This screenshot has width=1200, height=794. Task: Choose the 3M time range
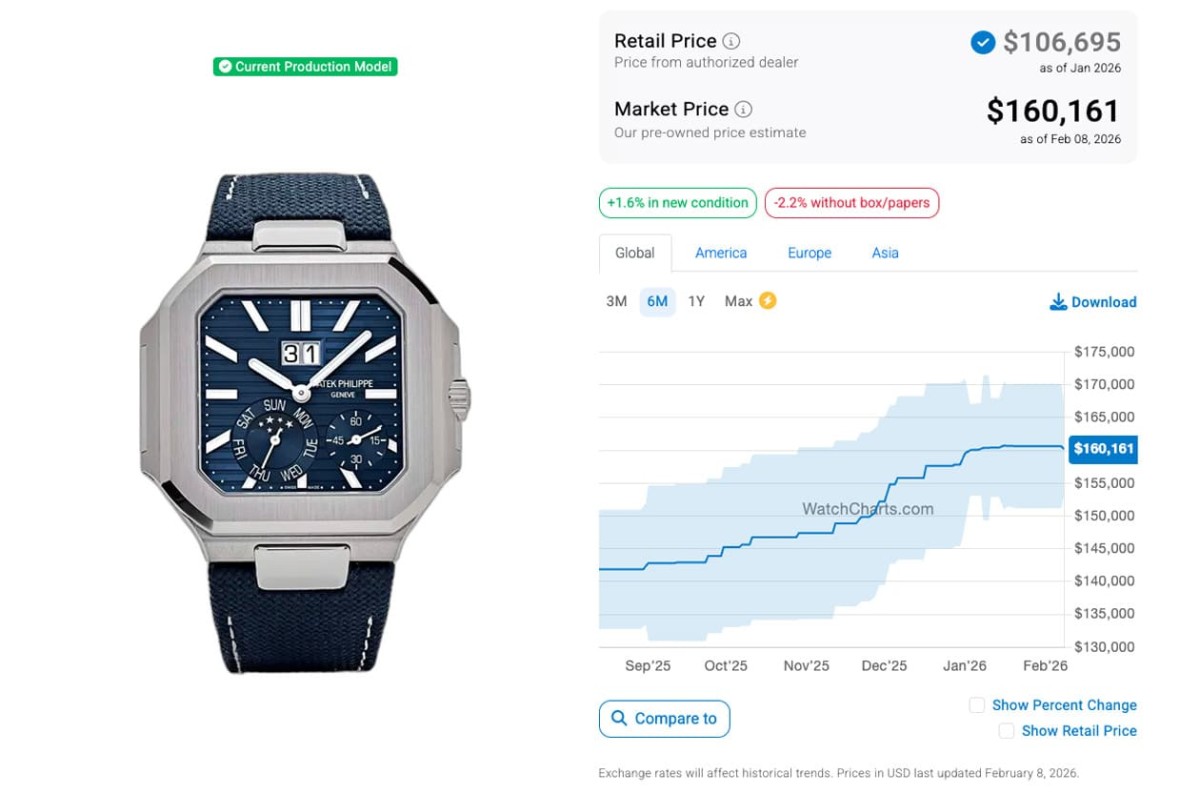[x=616, y=301]
